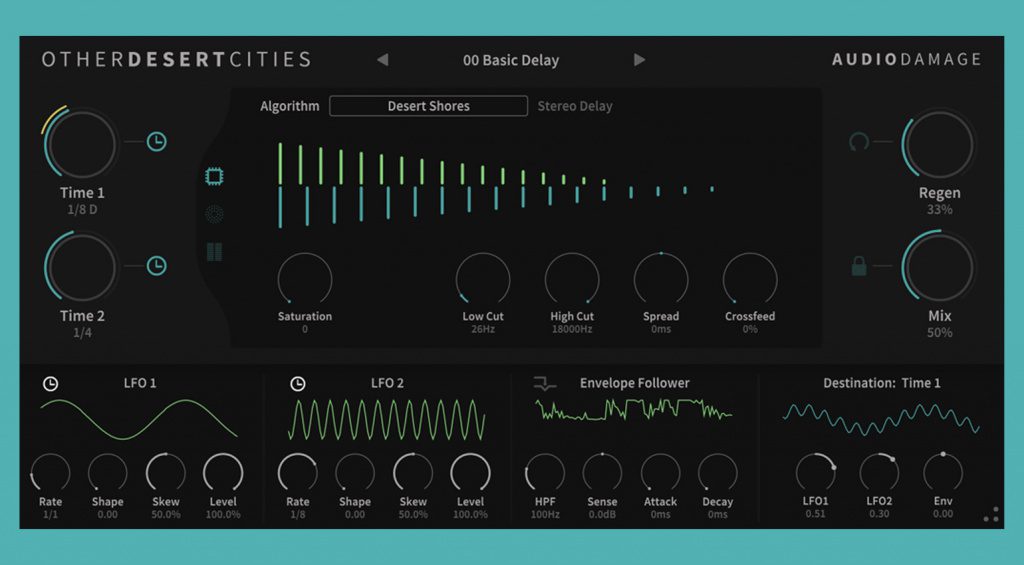Click the Time 1 knob
This screenshot has height=565, width=1024.
[82, 144]
